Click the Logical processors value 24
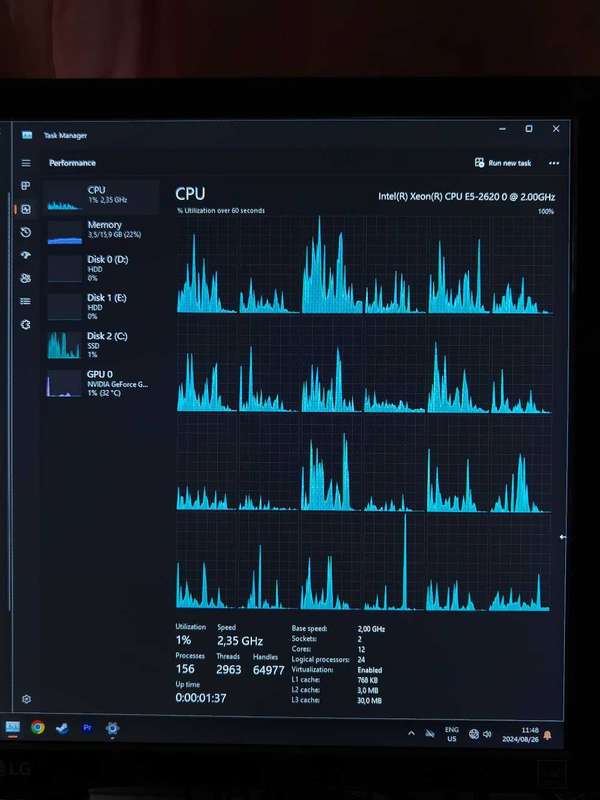The width and height of the screenshot is (600, 800). (361, 660)
